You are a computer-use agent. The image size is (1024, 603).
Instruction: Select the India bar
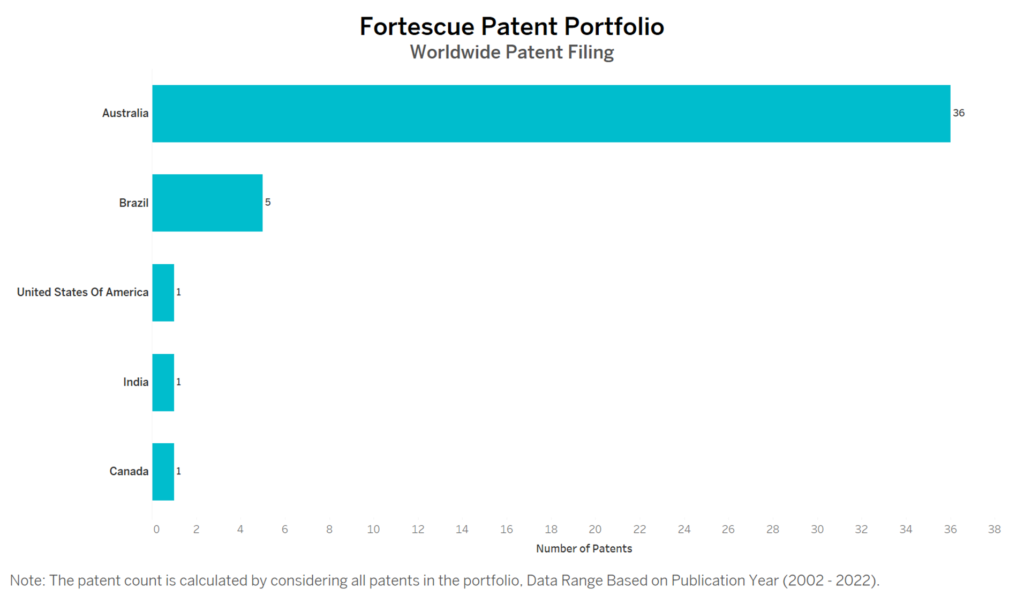(x=163, y=382)
